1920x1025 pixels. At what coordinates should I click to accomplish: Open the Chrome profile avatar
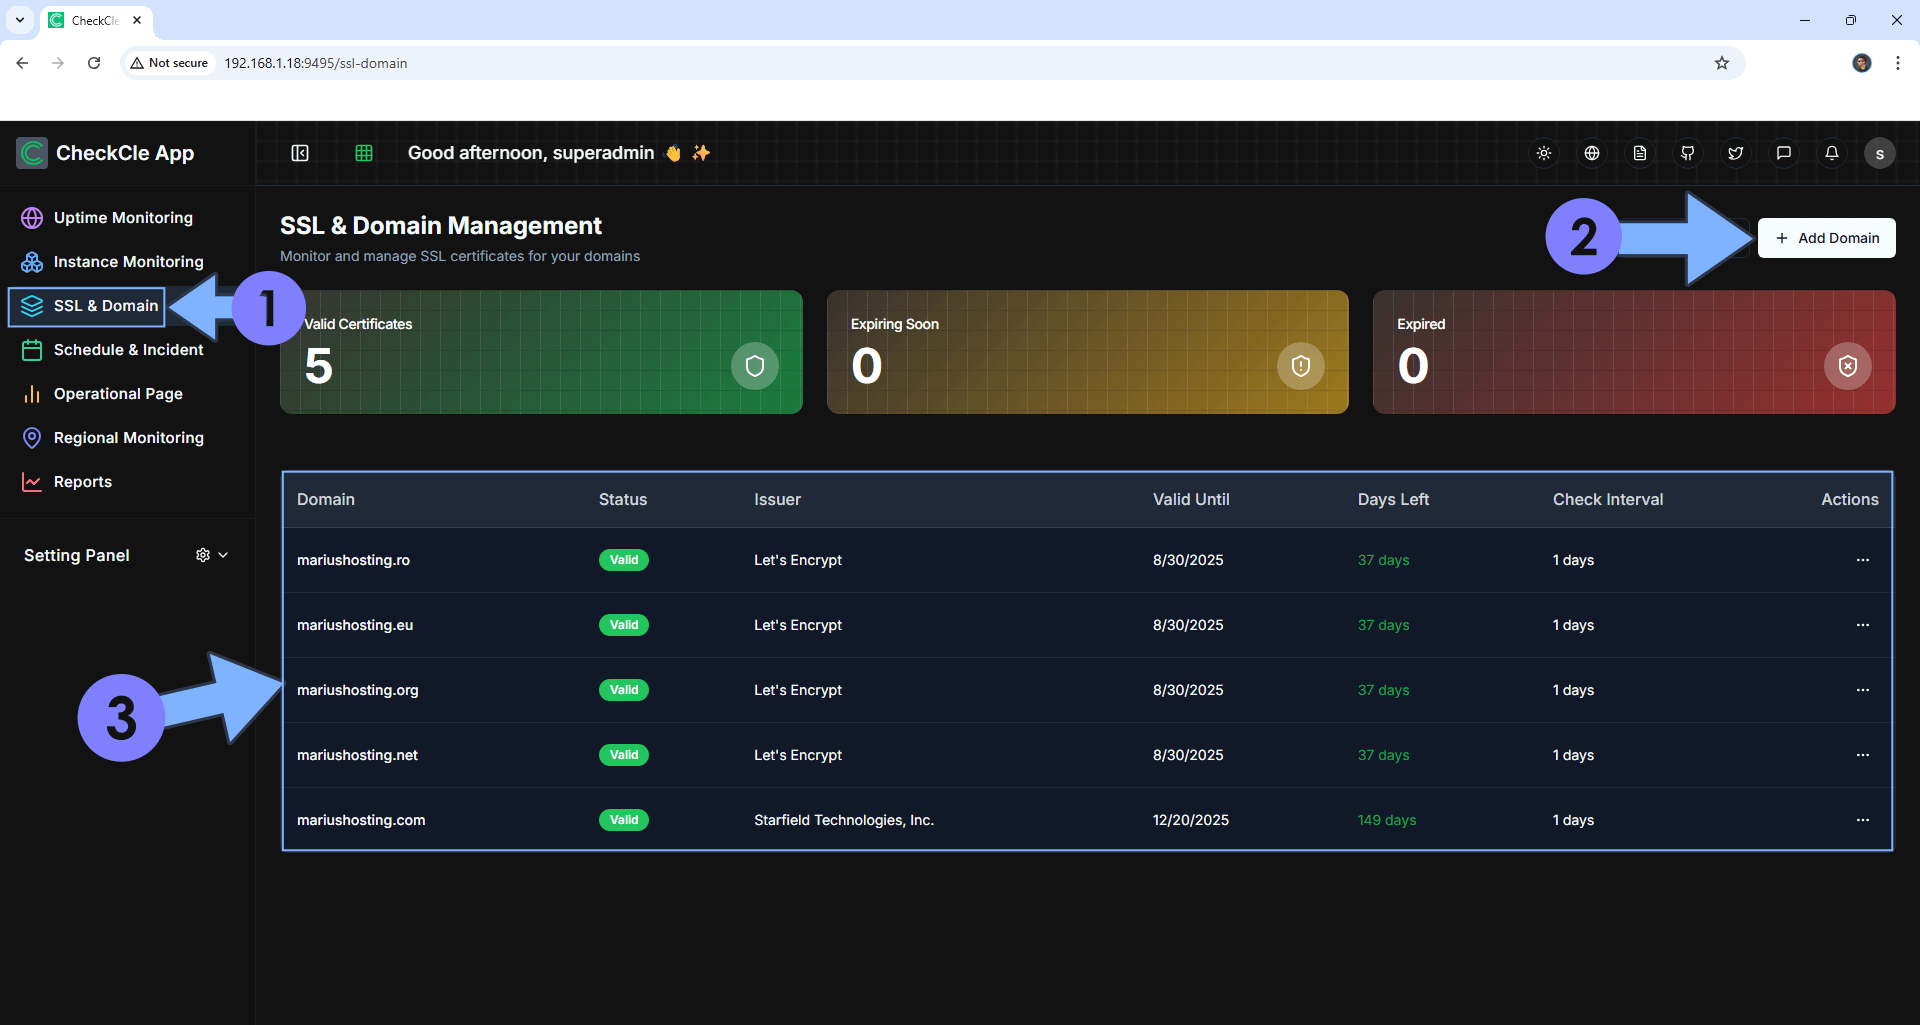(1862, 63)
